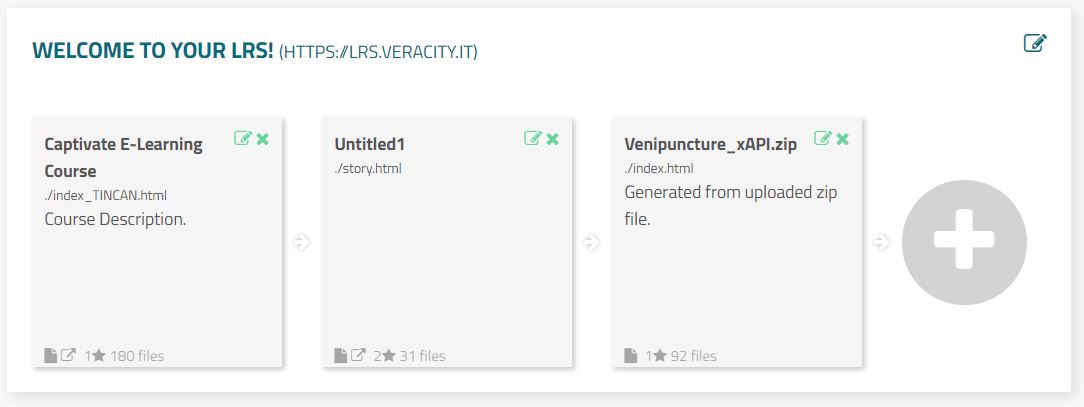Viewport: 1084px width, 407px height.
Task: Edit the Captivate E-Learning Course card
Action: click(243, 139)
